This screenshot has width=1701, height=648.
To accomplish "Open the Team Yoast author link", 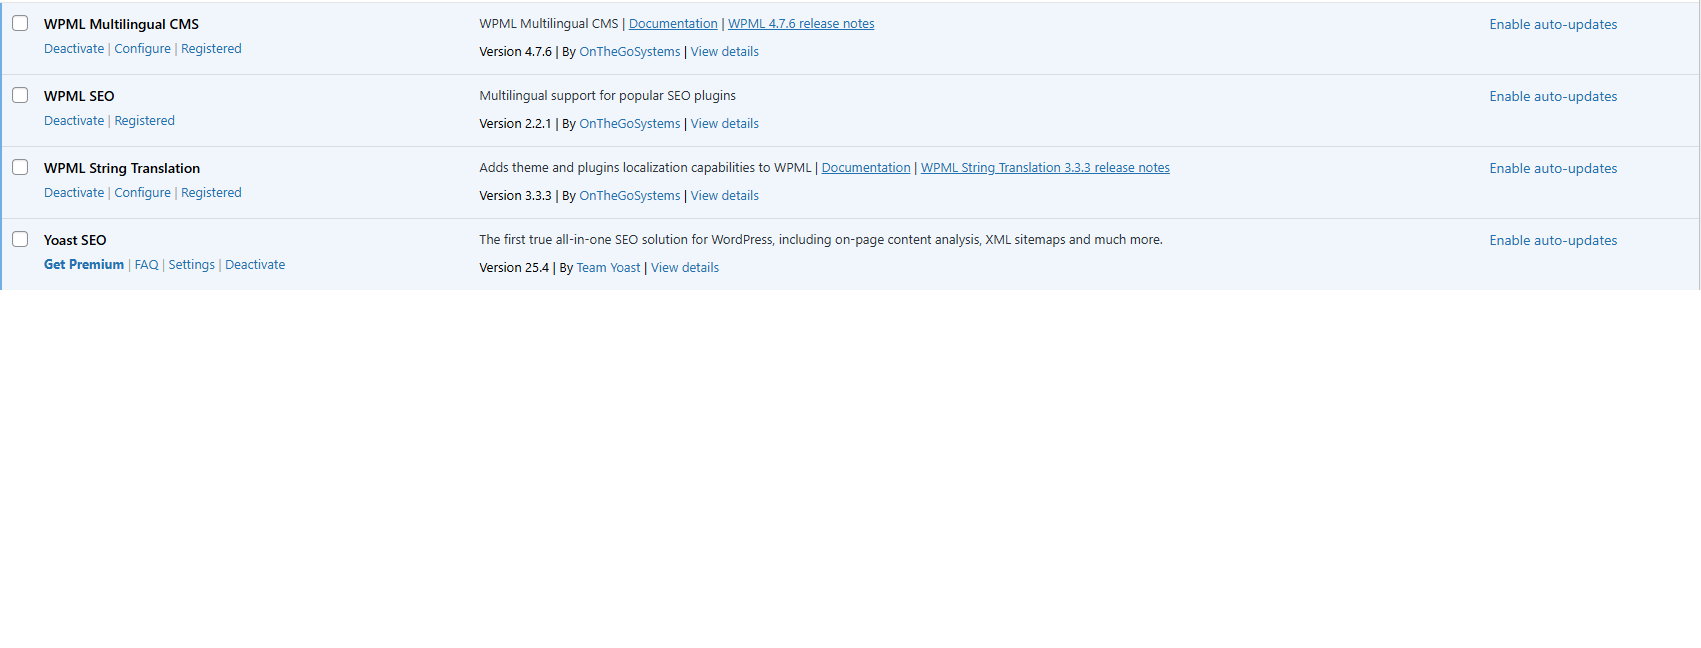I will [x=609, y=268].
